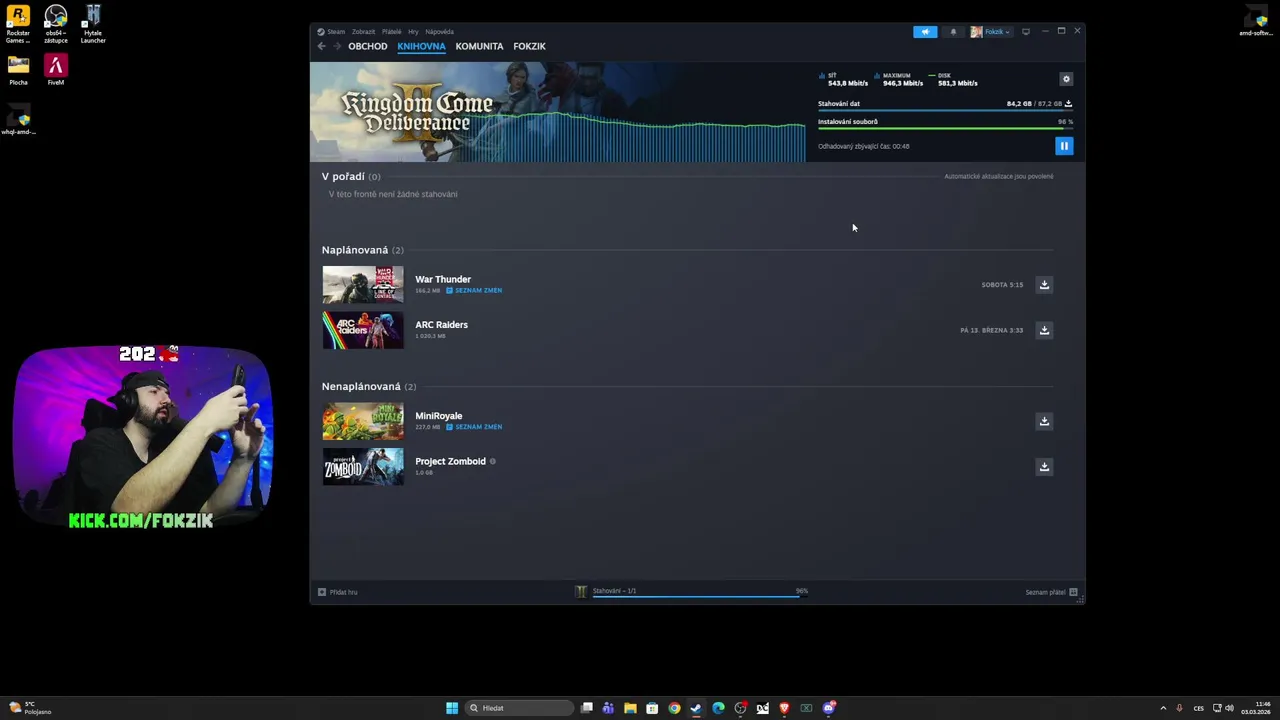Open Hytale Launcher desktop icon
The image size is (1280, 720).
click(93, 25)
